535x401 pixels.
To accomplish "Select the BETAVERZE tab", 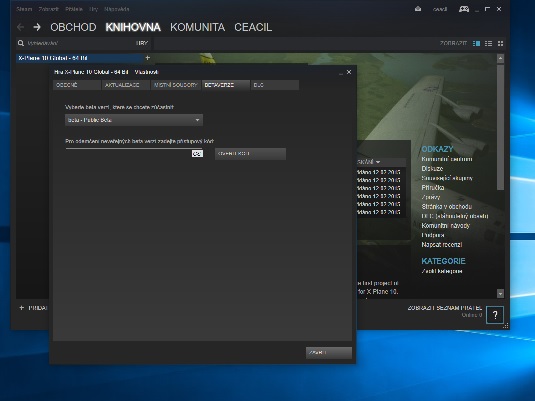I will click(226, 85).
